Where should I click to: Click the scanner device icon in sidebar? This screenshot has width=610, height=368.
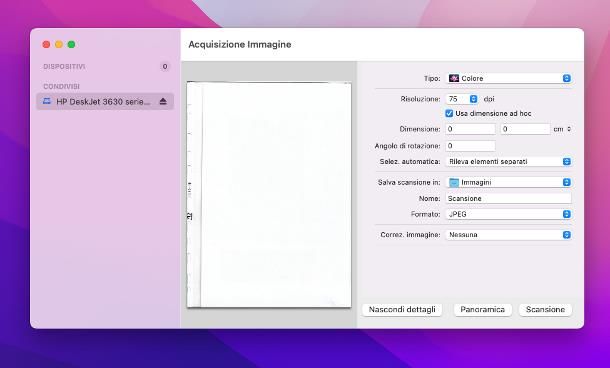pos(47,102)
